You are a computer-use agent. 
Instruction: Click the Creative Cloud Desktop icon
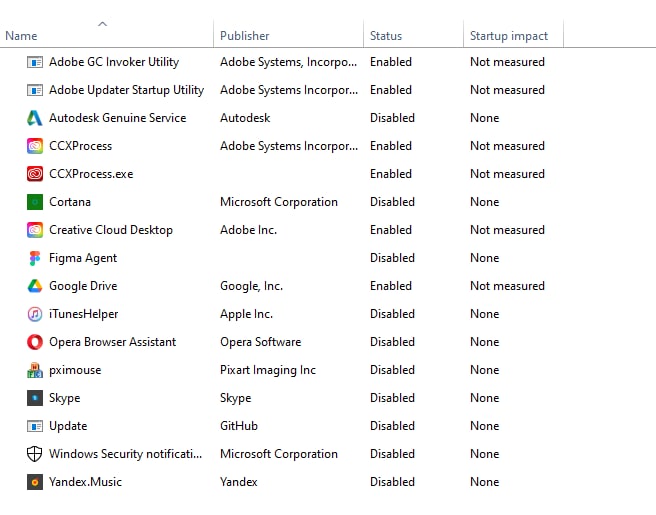35,230
